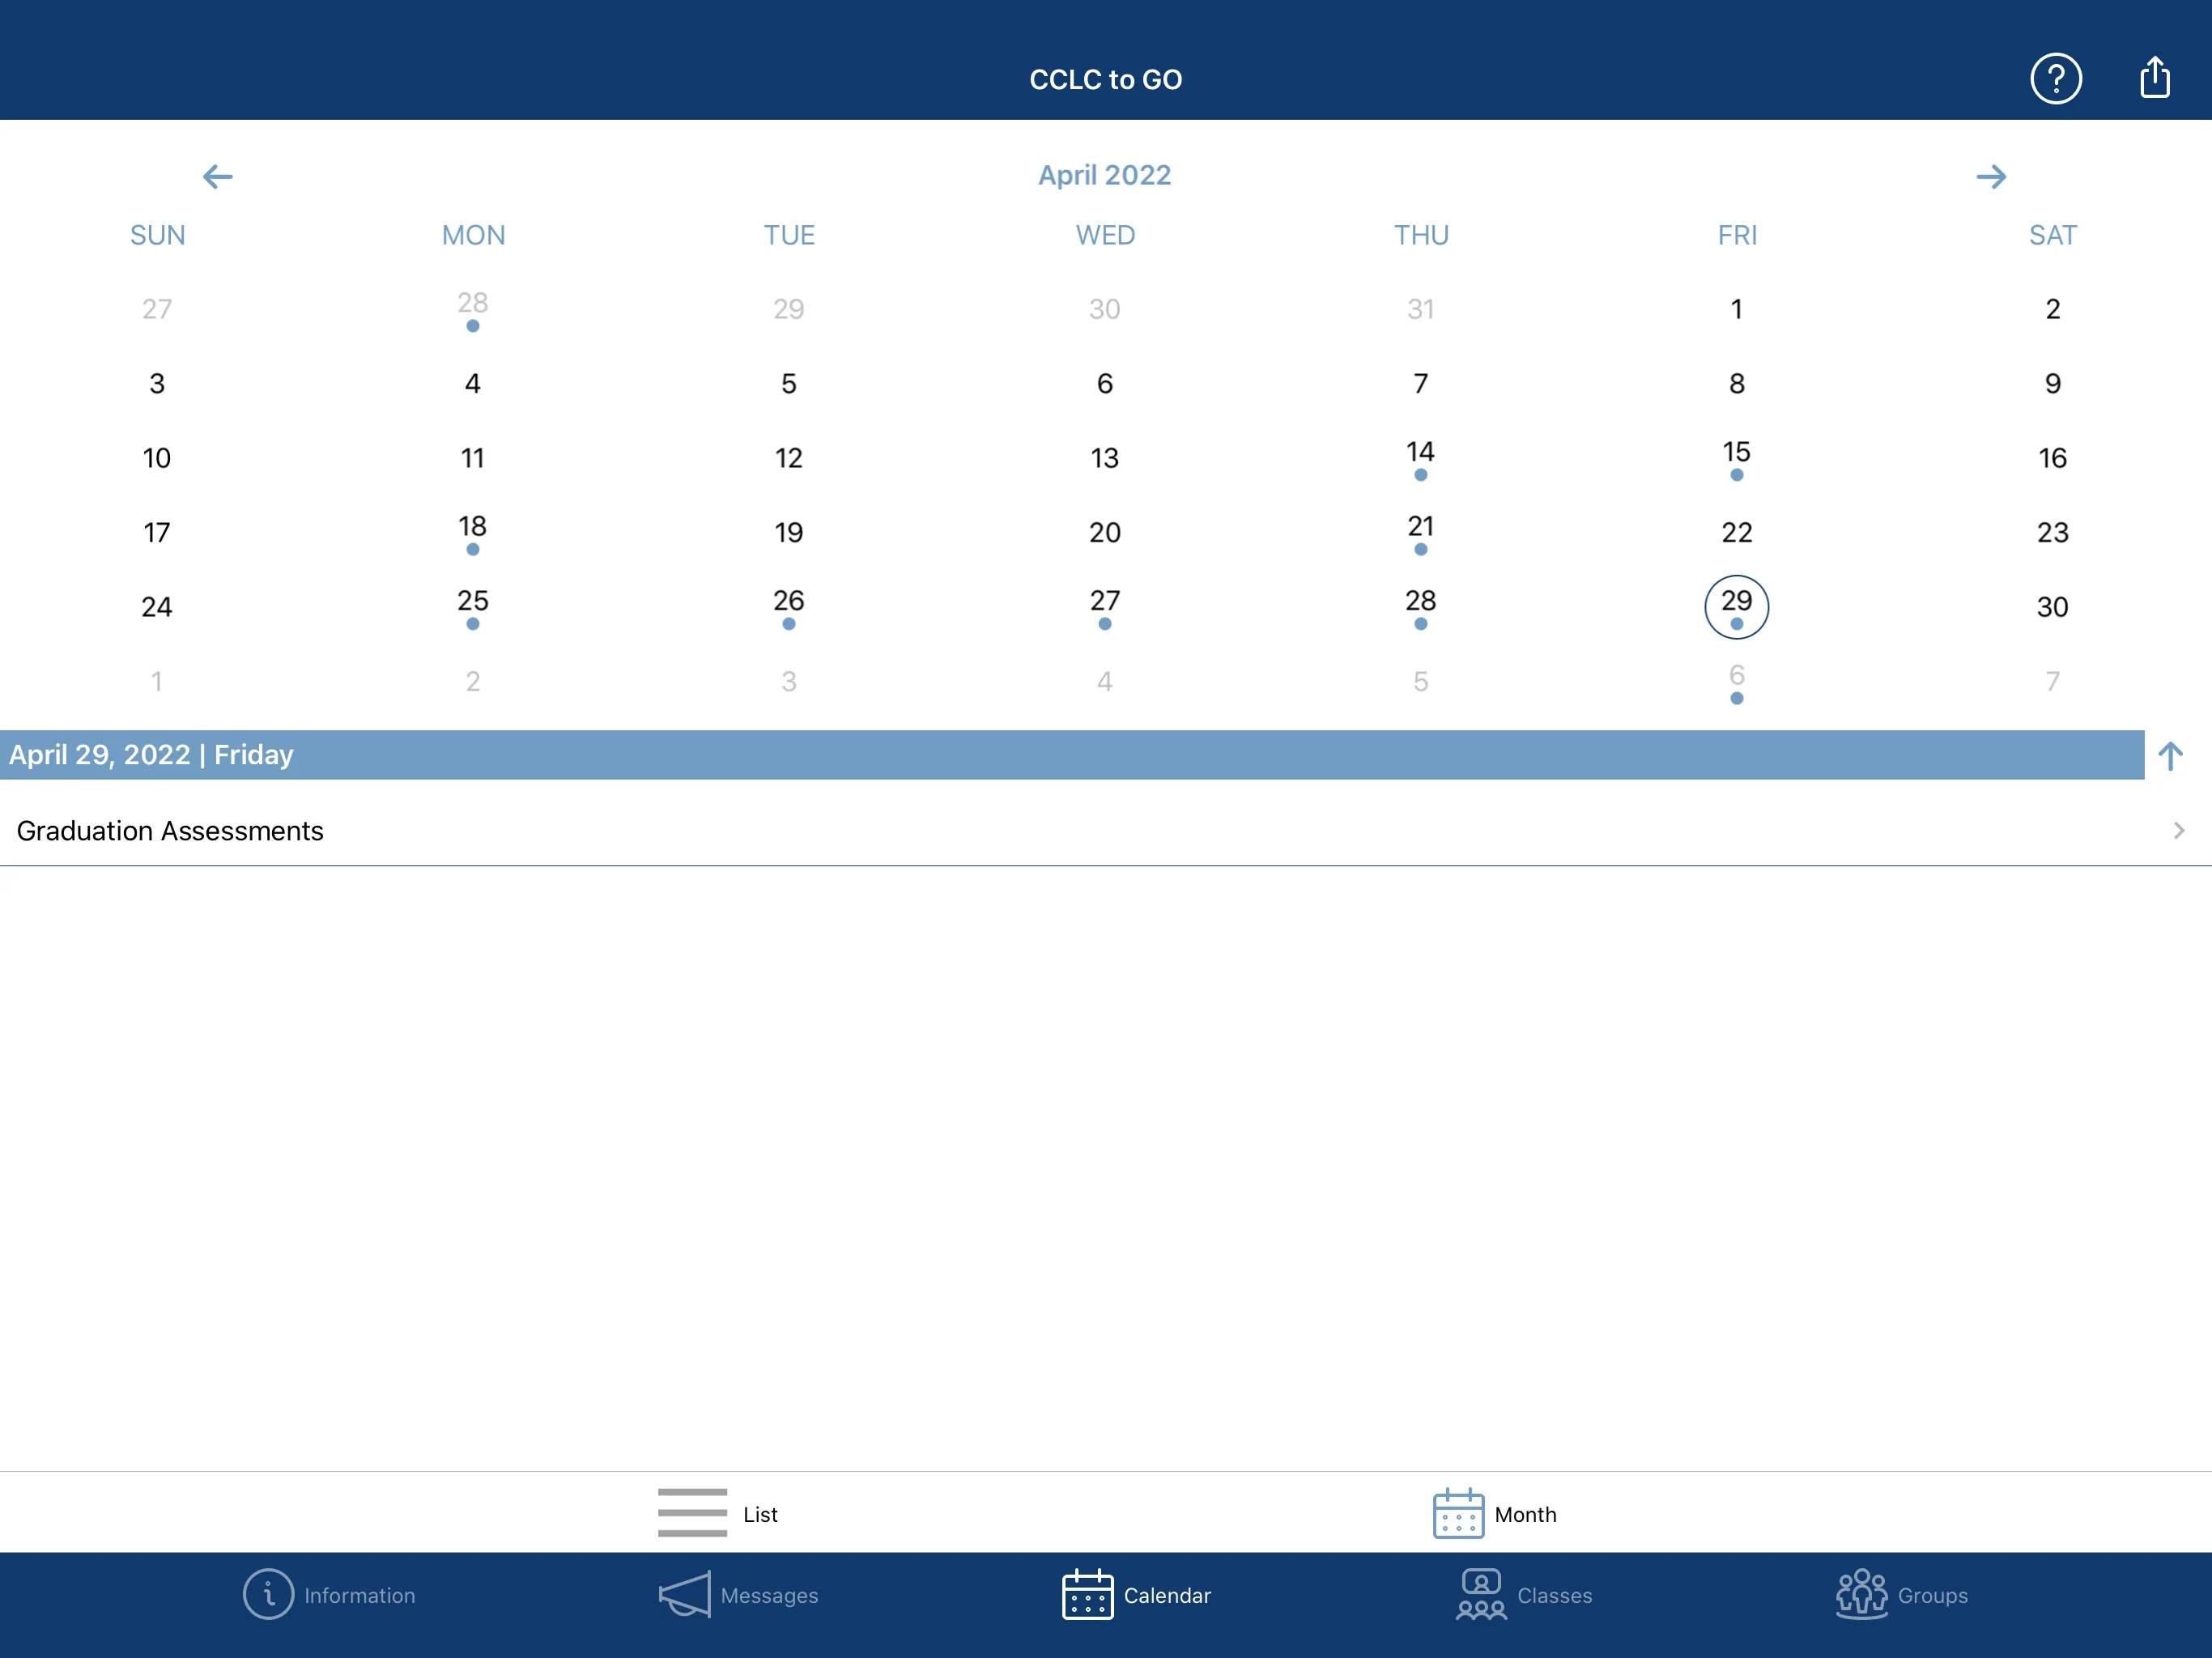Select Thursday April 28 on the calendar

1420,607
